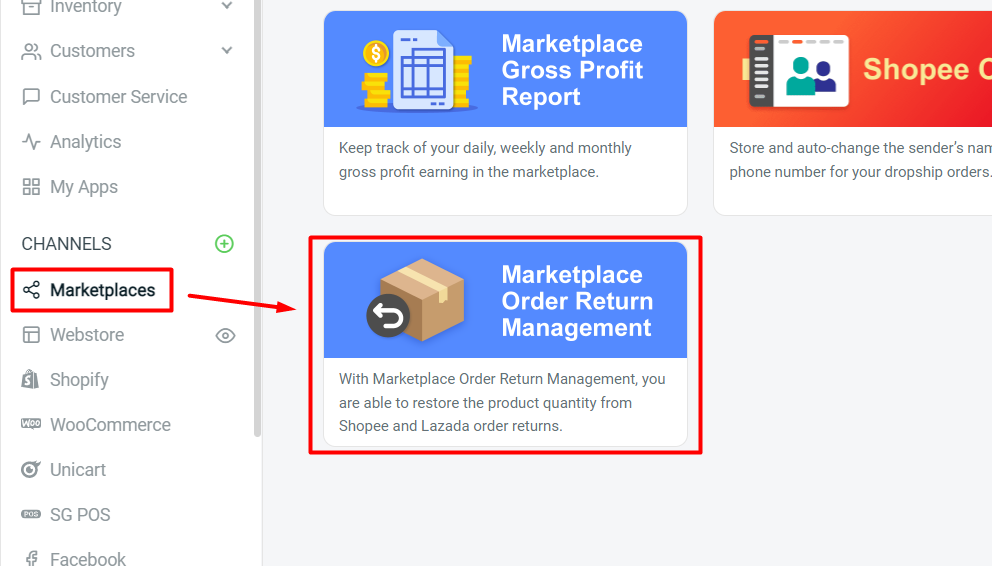
Task: Click the sidebar vertical scrollbar
Action: coord(257,218)
